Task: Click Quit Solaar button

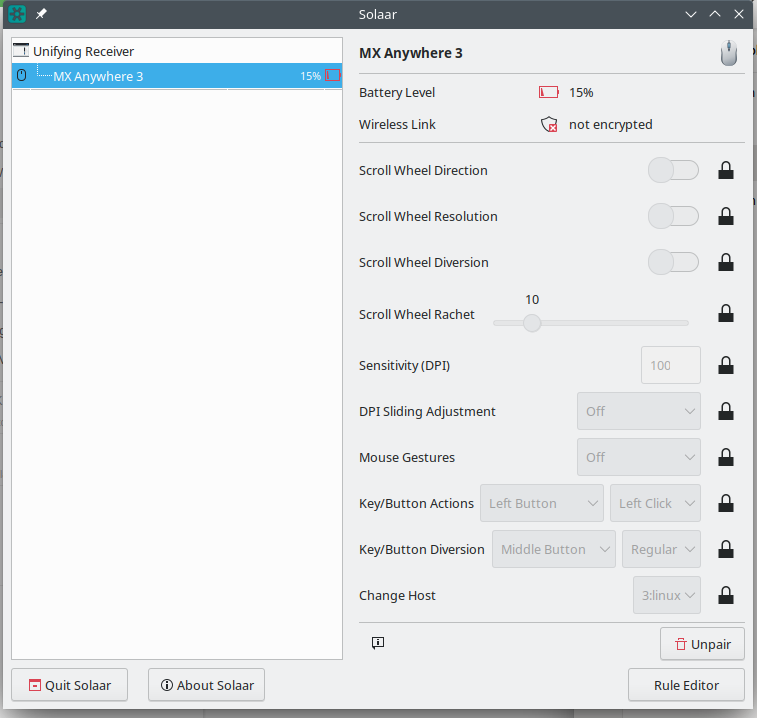Action: [x=70, y=685]
